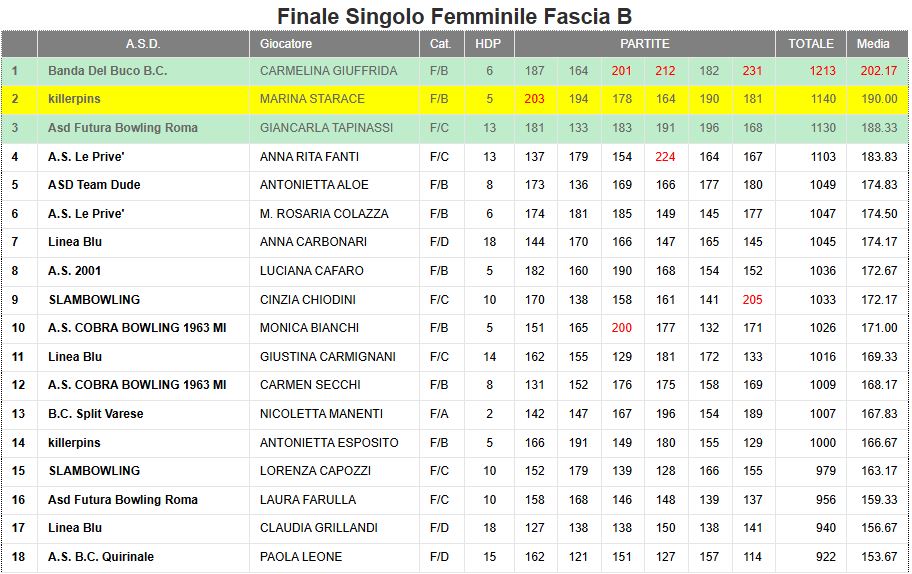Click CARMELINA GIUFFRIDA's 202.17 average
Image resolution: width=912 pixels, height=574 pixels.
point(878,71)
